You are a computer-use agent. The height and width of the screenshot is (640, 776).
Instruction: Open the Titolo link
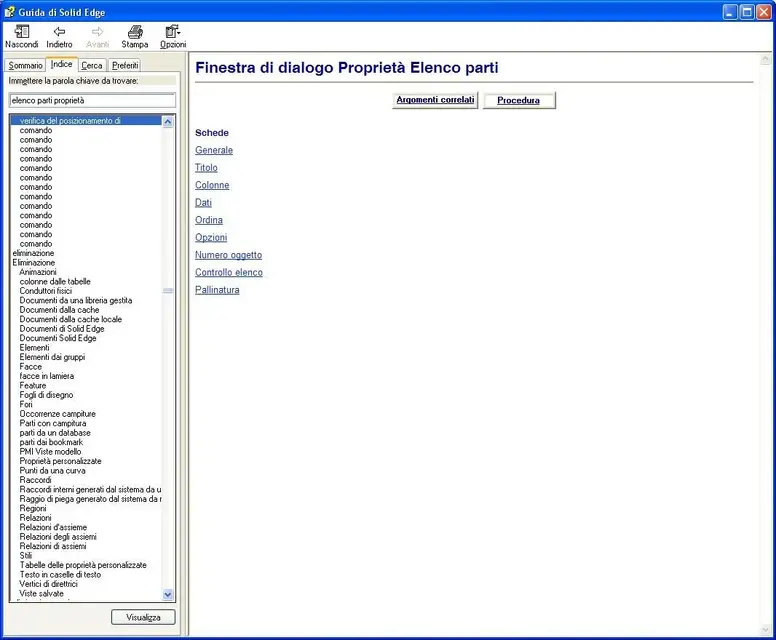coord(206,168)
